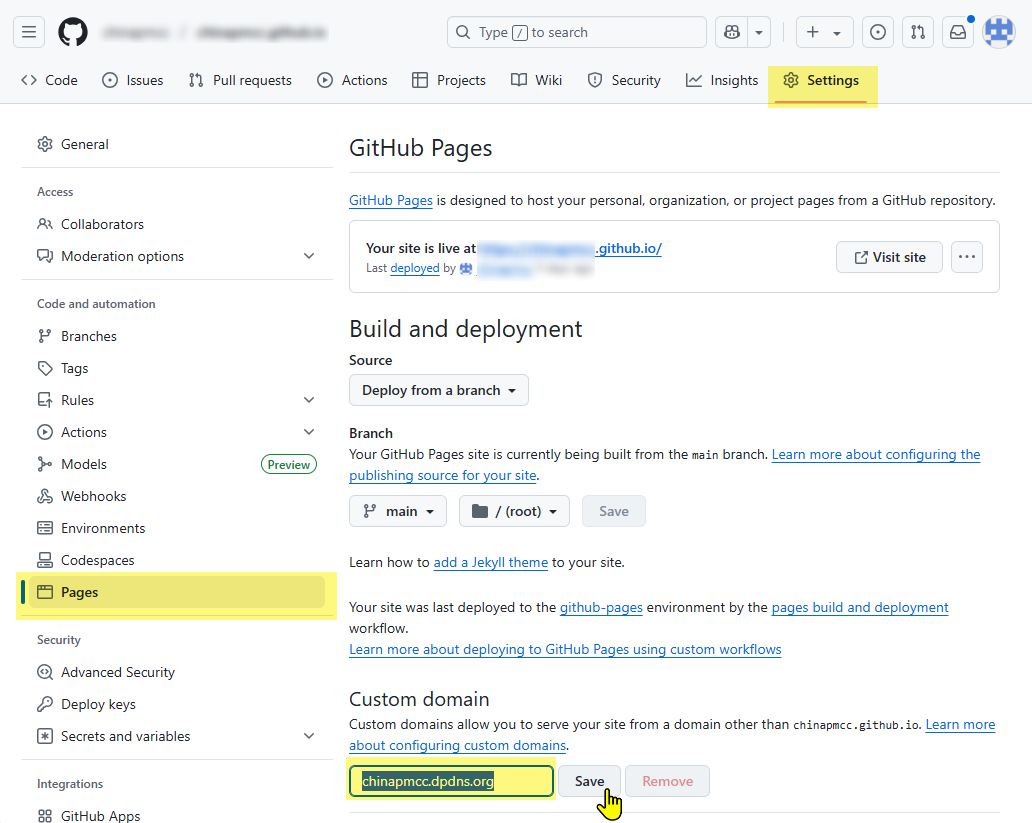Open the pull requests icon in the header

918,32
